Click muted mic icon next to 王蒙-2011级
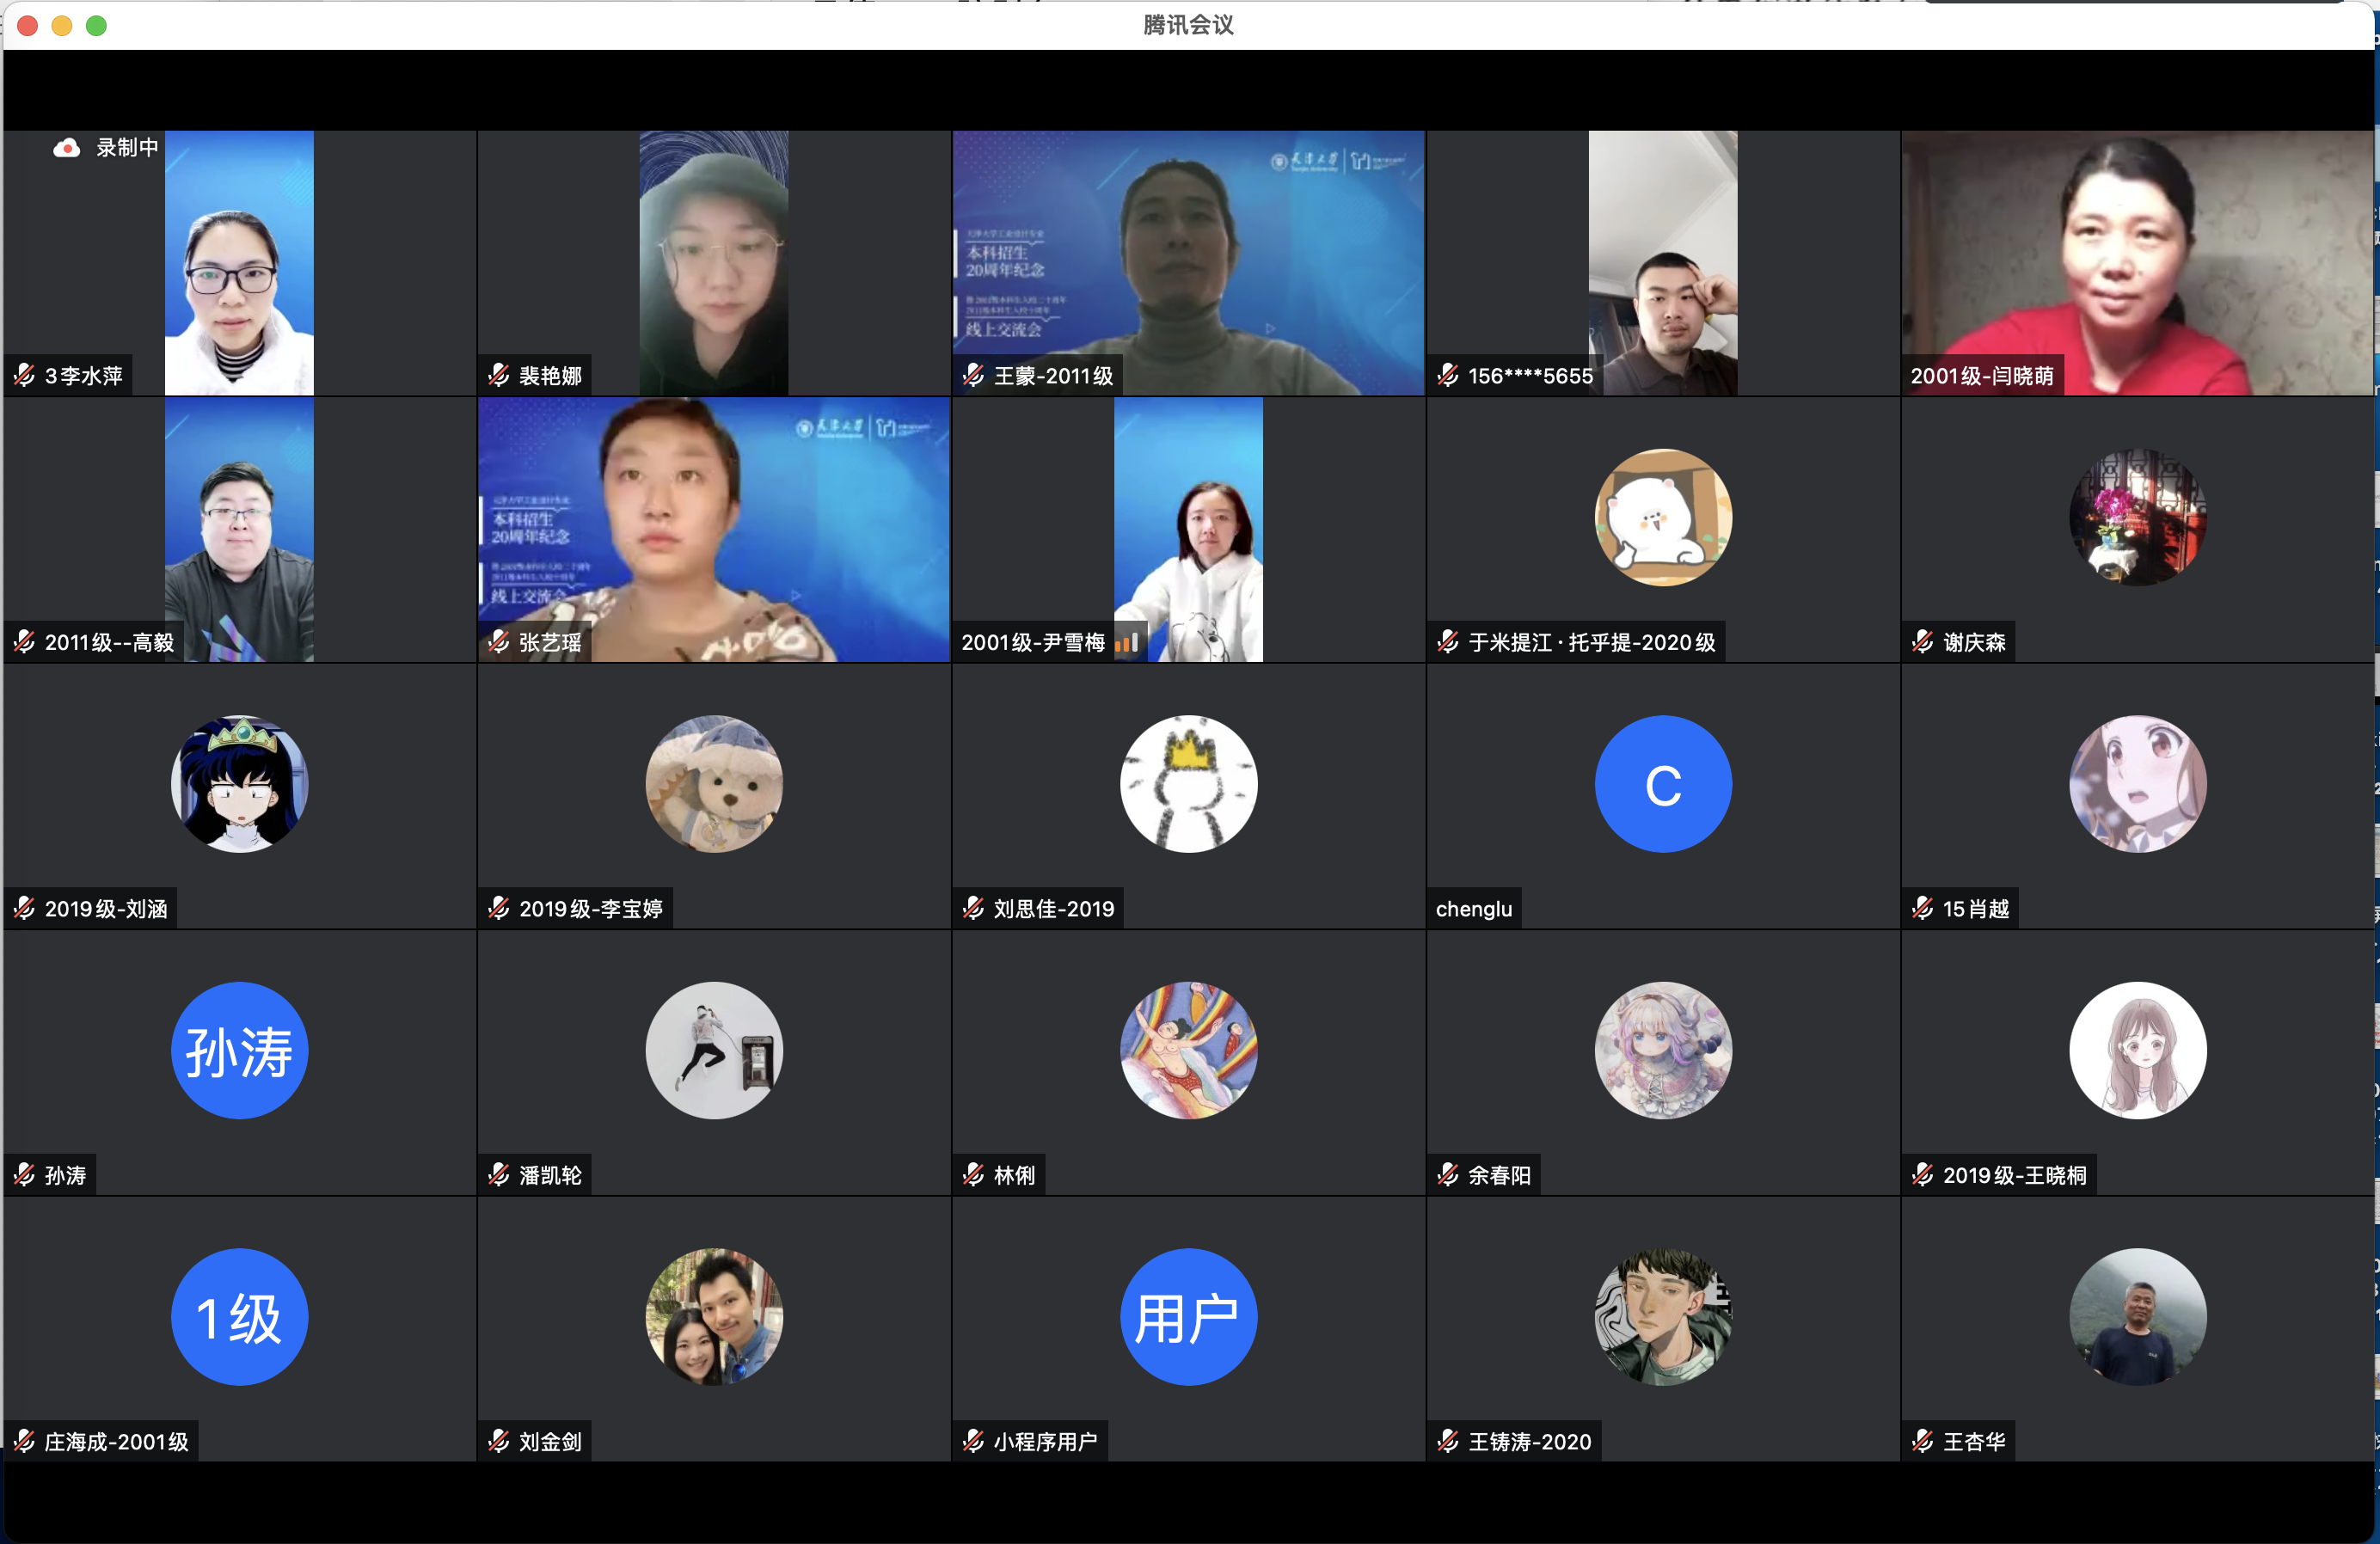This screenshot has height=1544, width=2380. click(973, 376)
